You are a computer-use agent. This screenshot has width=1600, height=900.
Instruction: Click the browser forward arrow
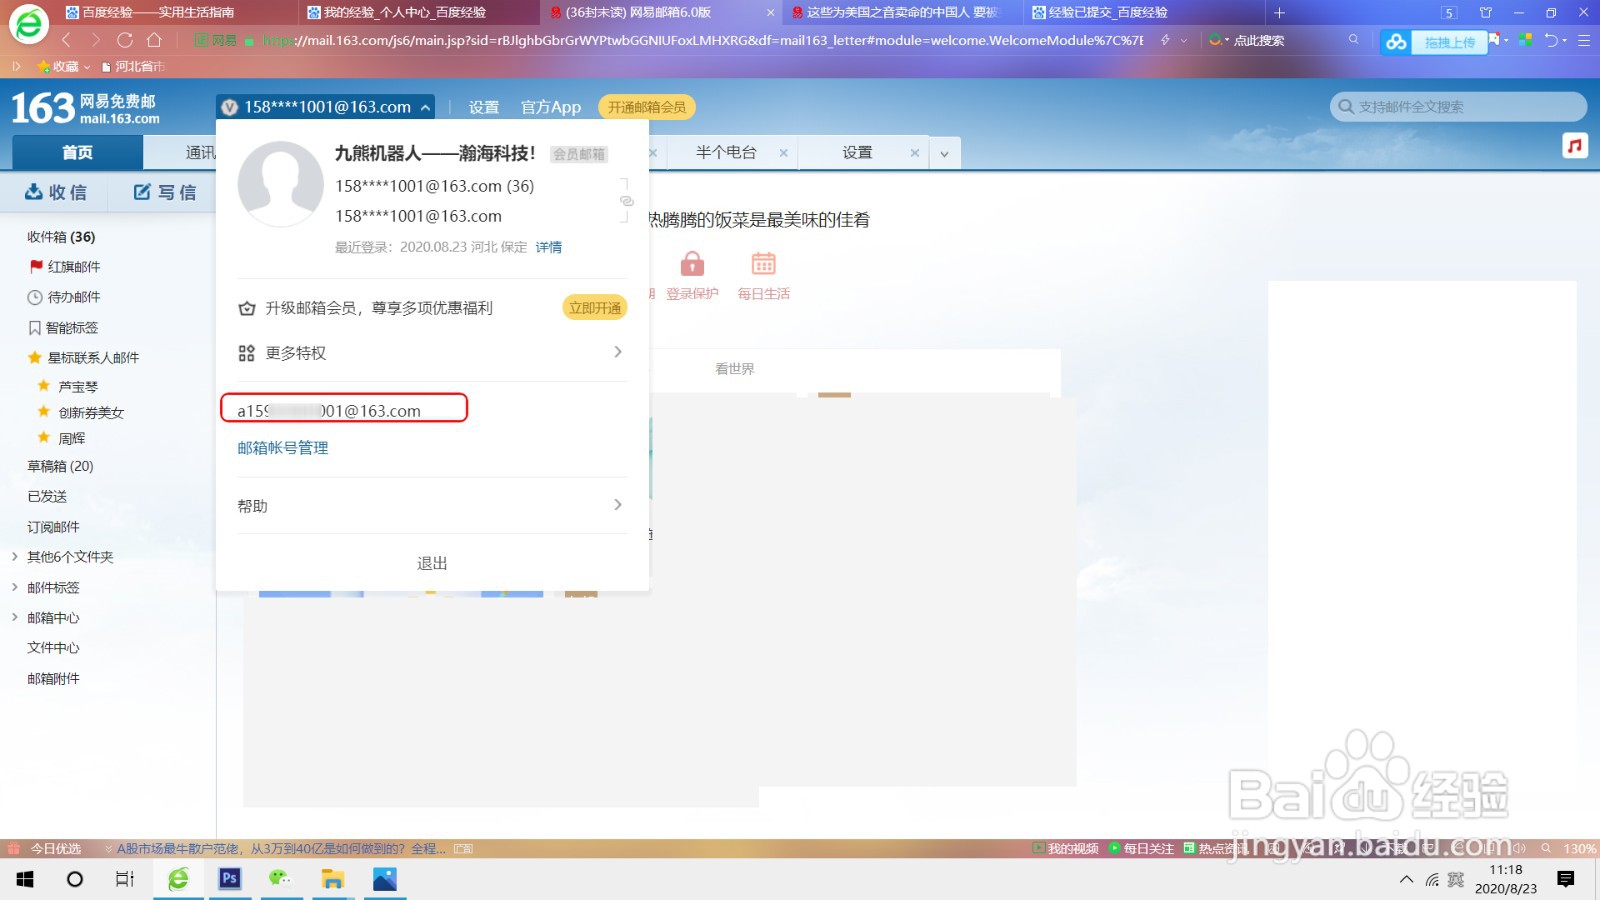point(95,40)
